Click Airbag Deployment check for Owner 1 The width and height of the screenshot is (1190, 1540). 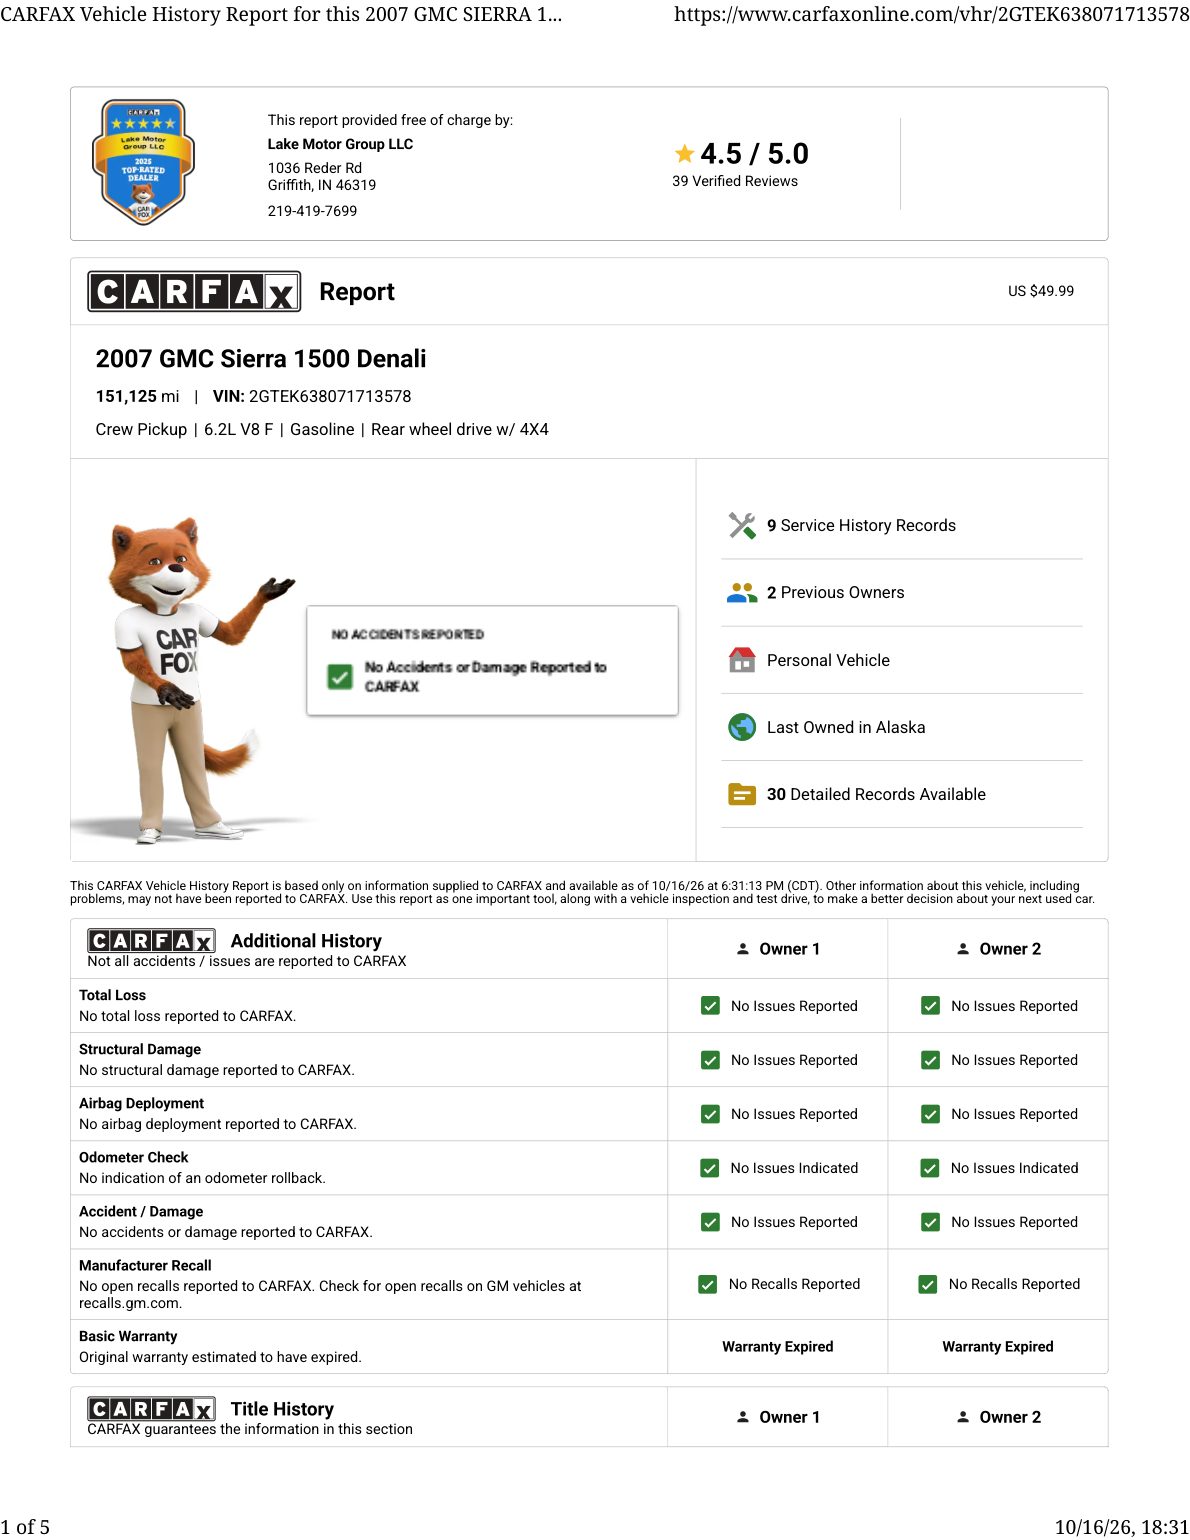710,1114
